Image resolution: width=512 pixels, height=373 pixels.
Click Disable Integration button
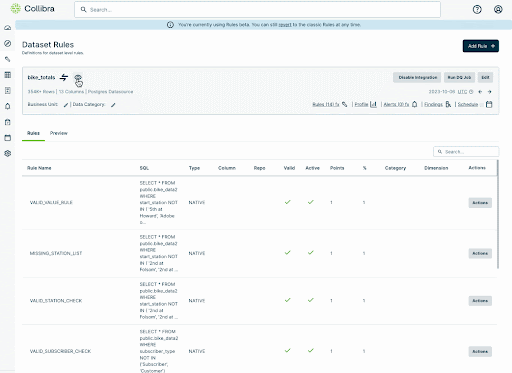(417, 77)
